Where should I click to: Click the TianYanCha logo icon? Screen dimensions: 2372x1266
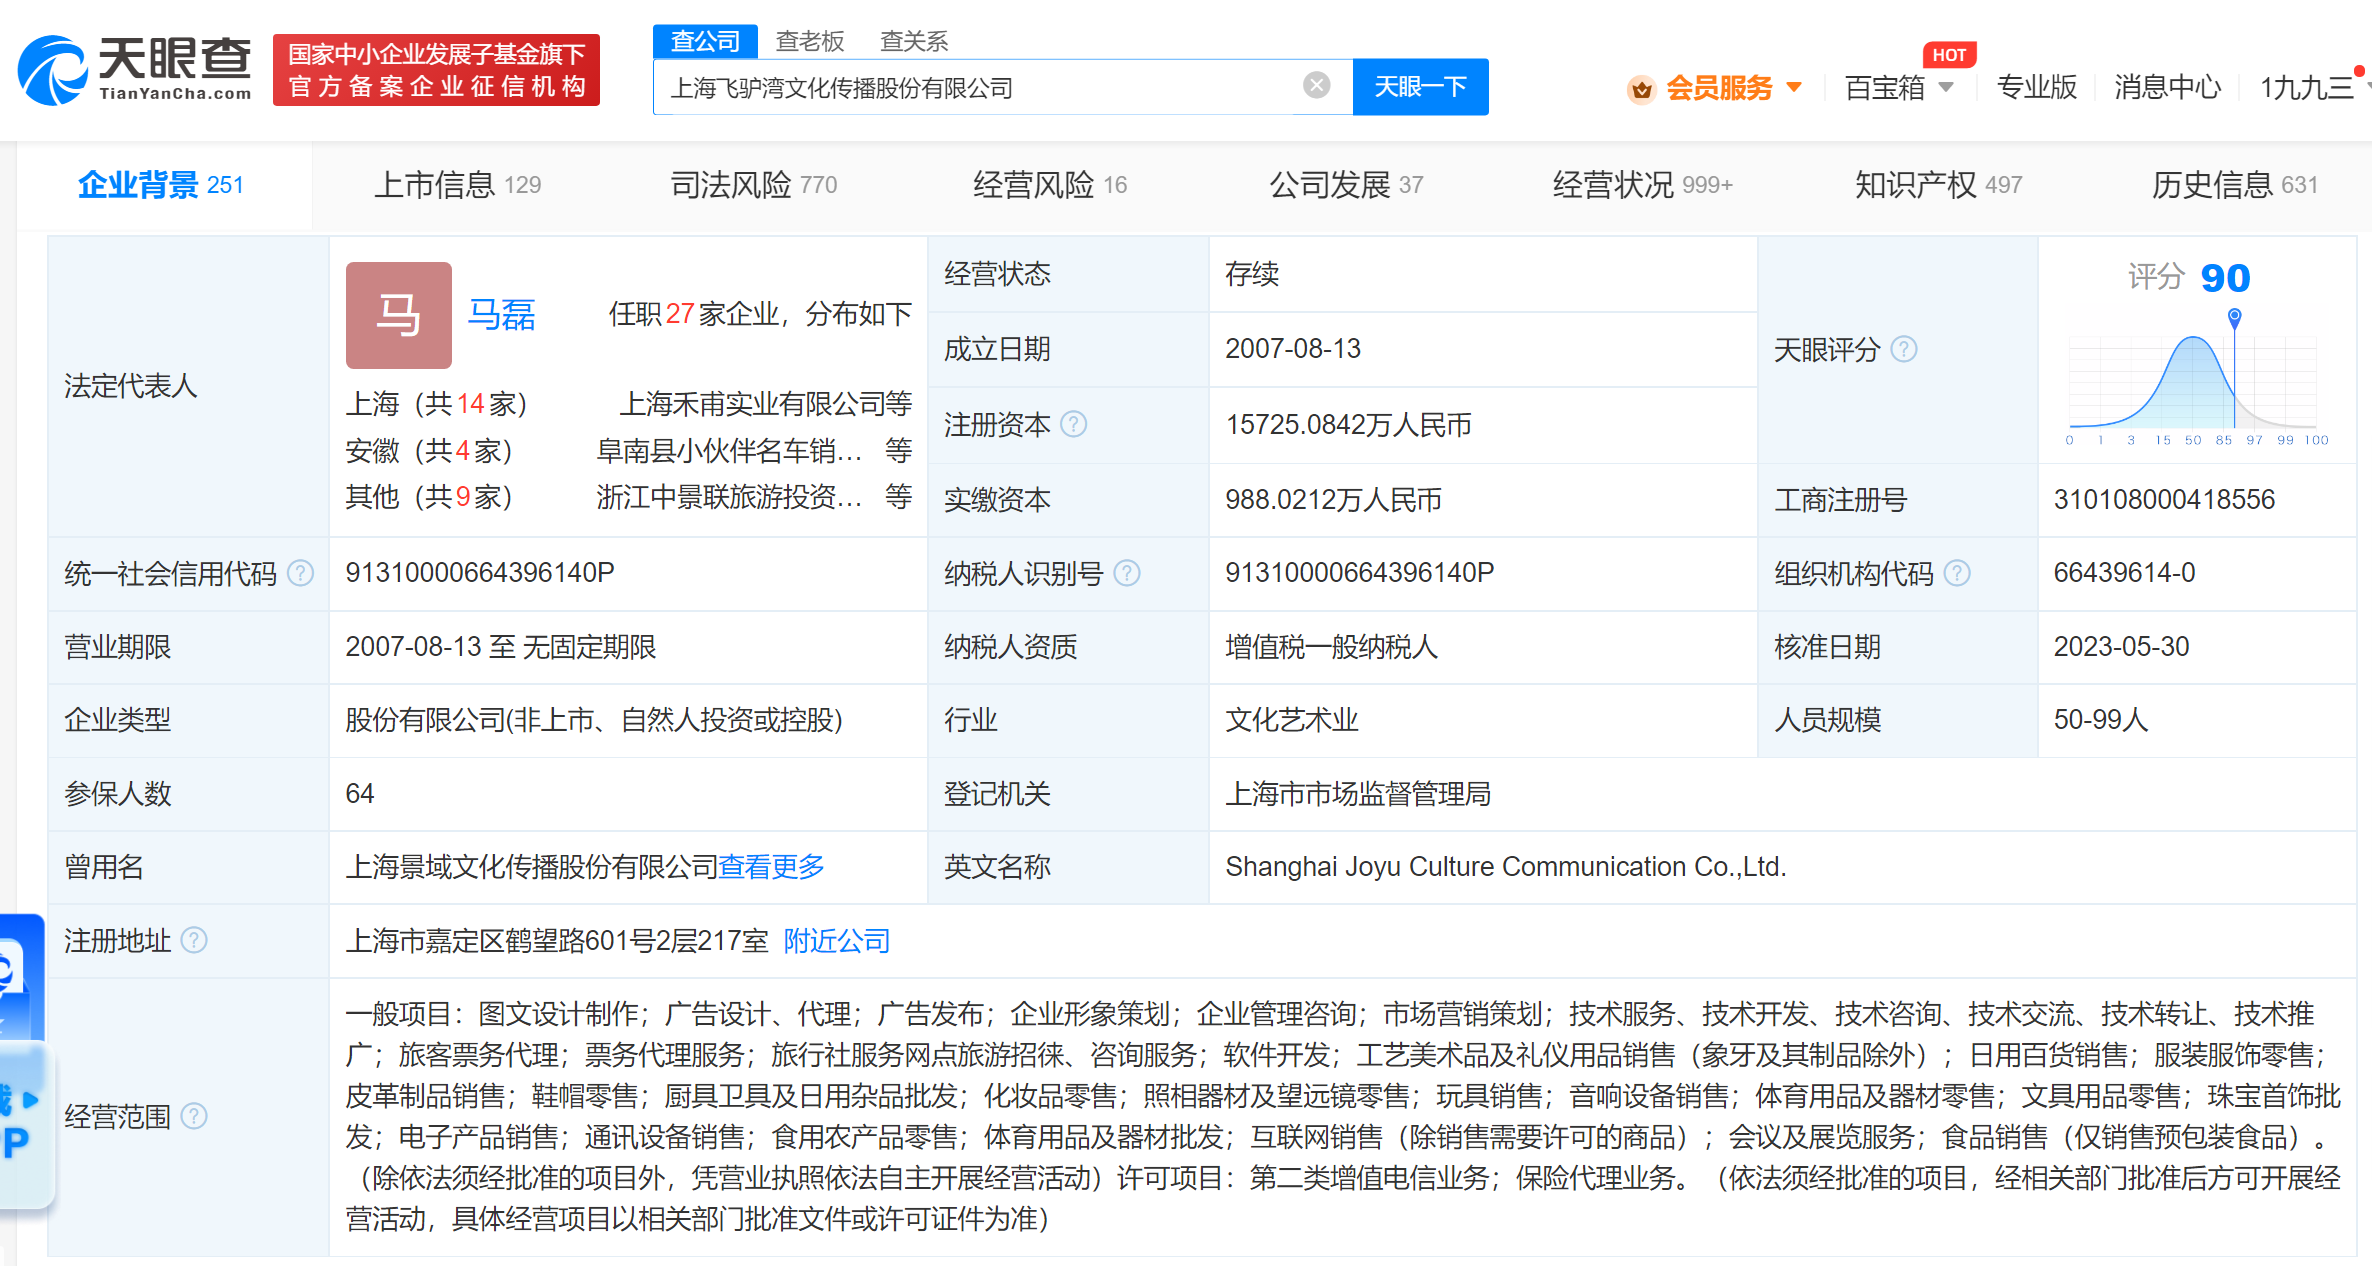55,70
